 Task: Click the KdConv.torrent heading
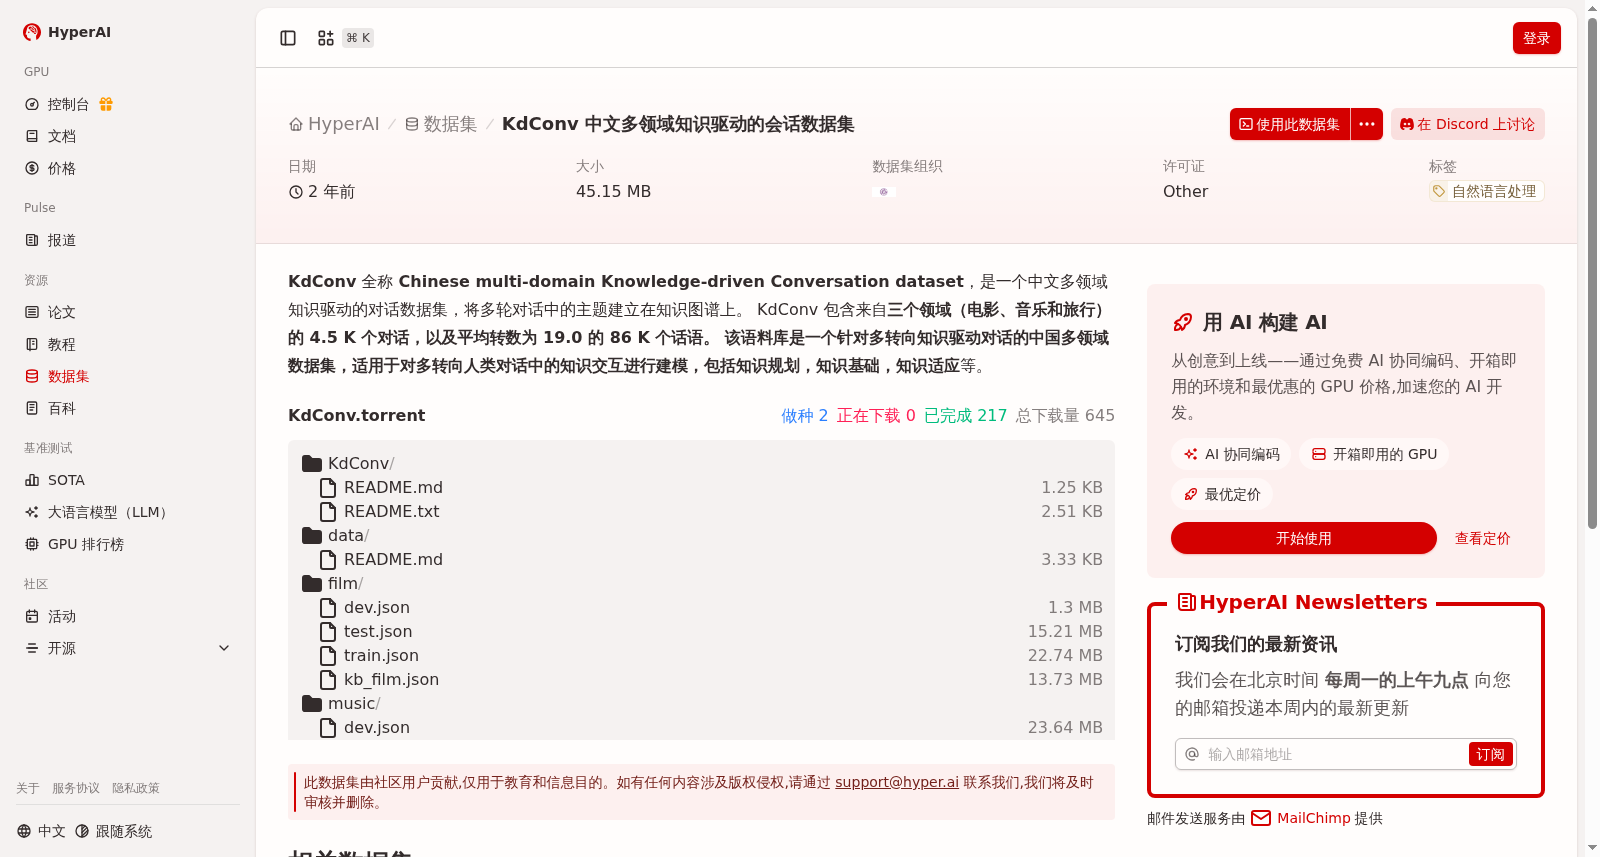pyautogui.click(x=356, y=415)
